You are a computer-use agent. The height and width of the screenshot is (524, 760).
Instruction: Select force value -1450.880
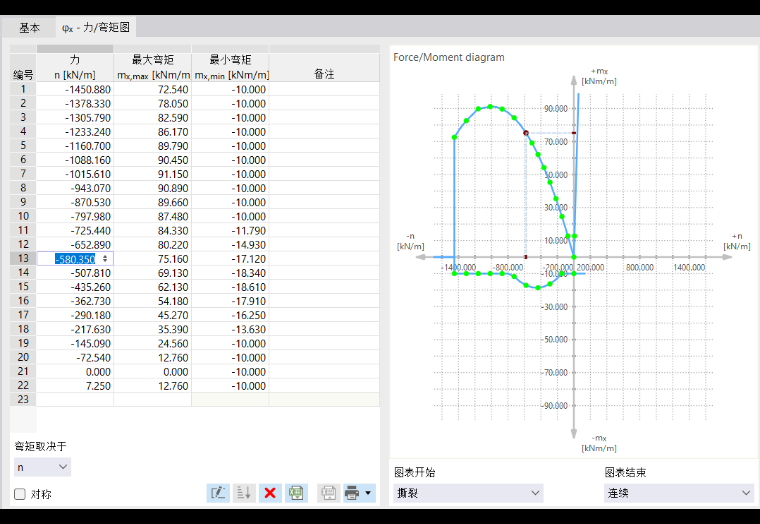click(75, 89)
